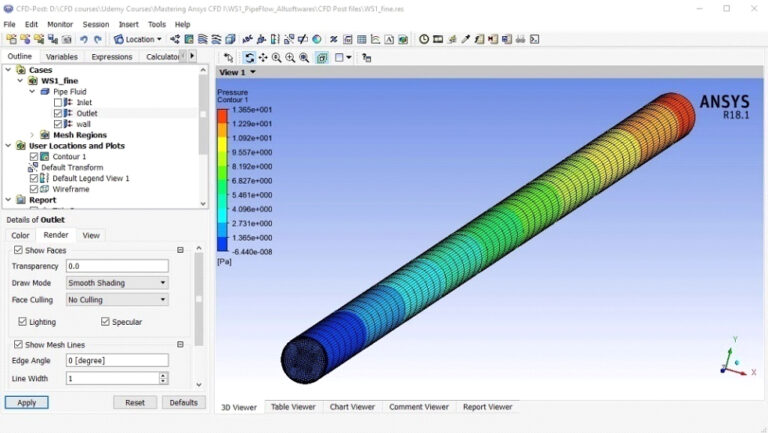Open the Draw Mode dropdown

pos(117,283)
